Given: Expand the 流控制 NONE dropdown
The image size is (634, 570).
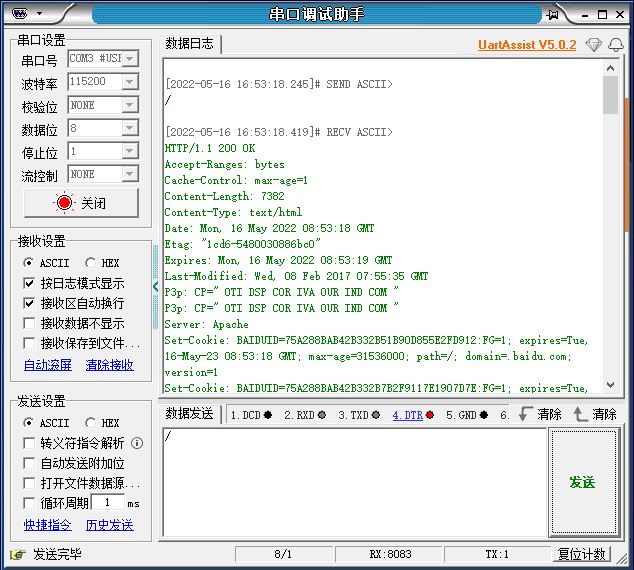Looking at the screenshot, I should point(130,174).
